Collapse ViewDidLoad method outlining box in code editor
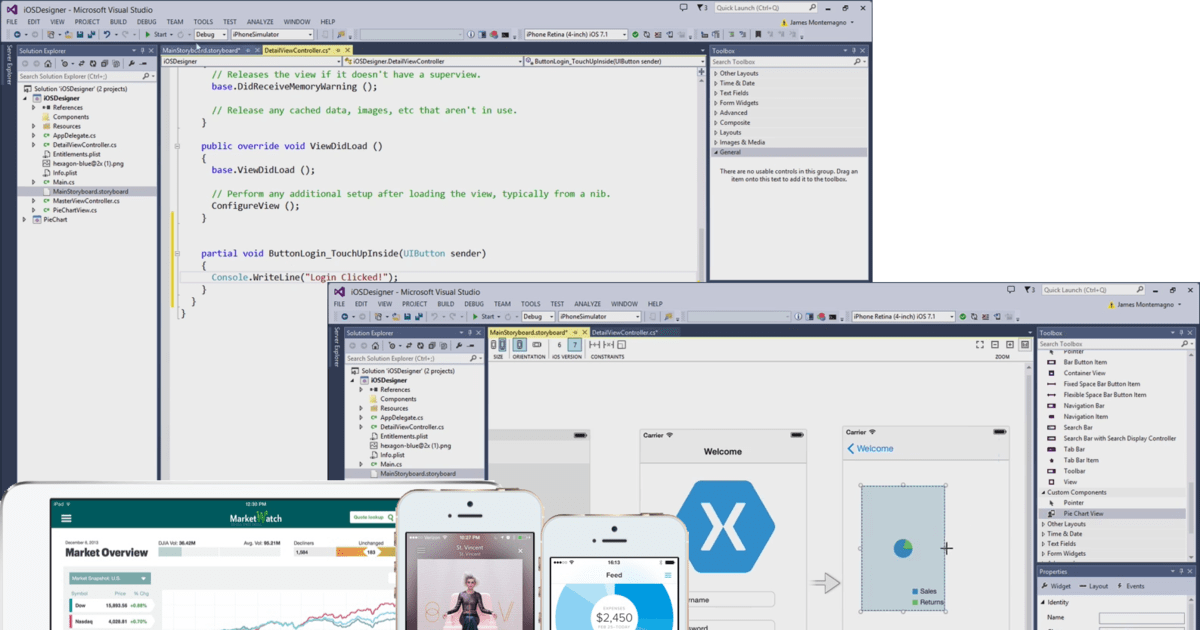Viewport: 1200px width, 630px height. pyautogui.click(x=177, y=146)
